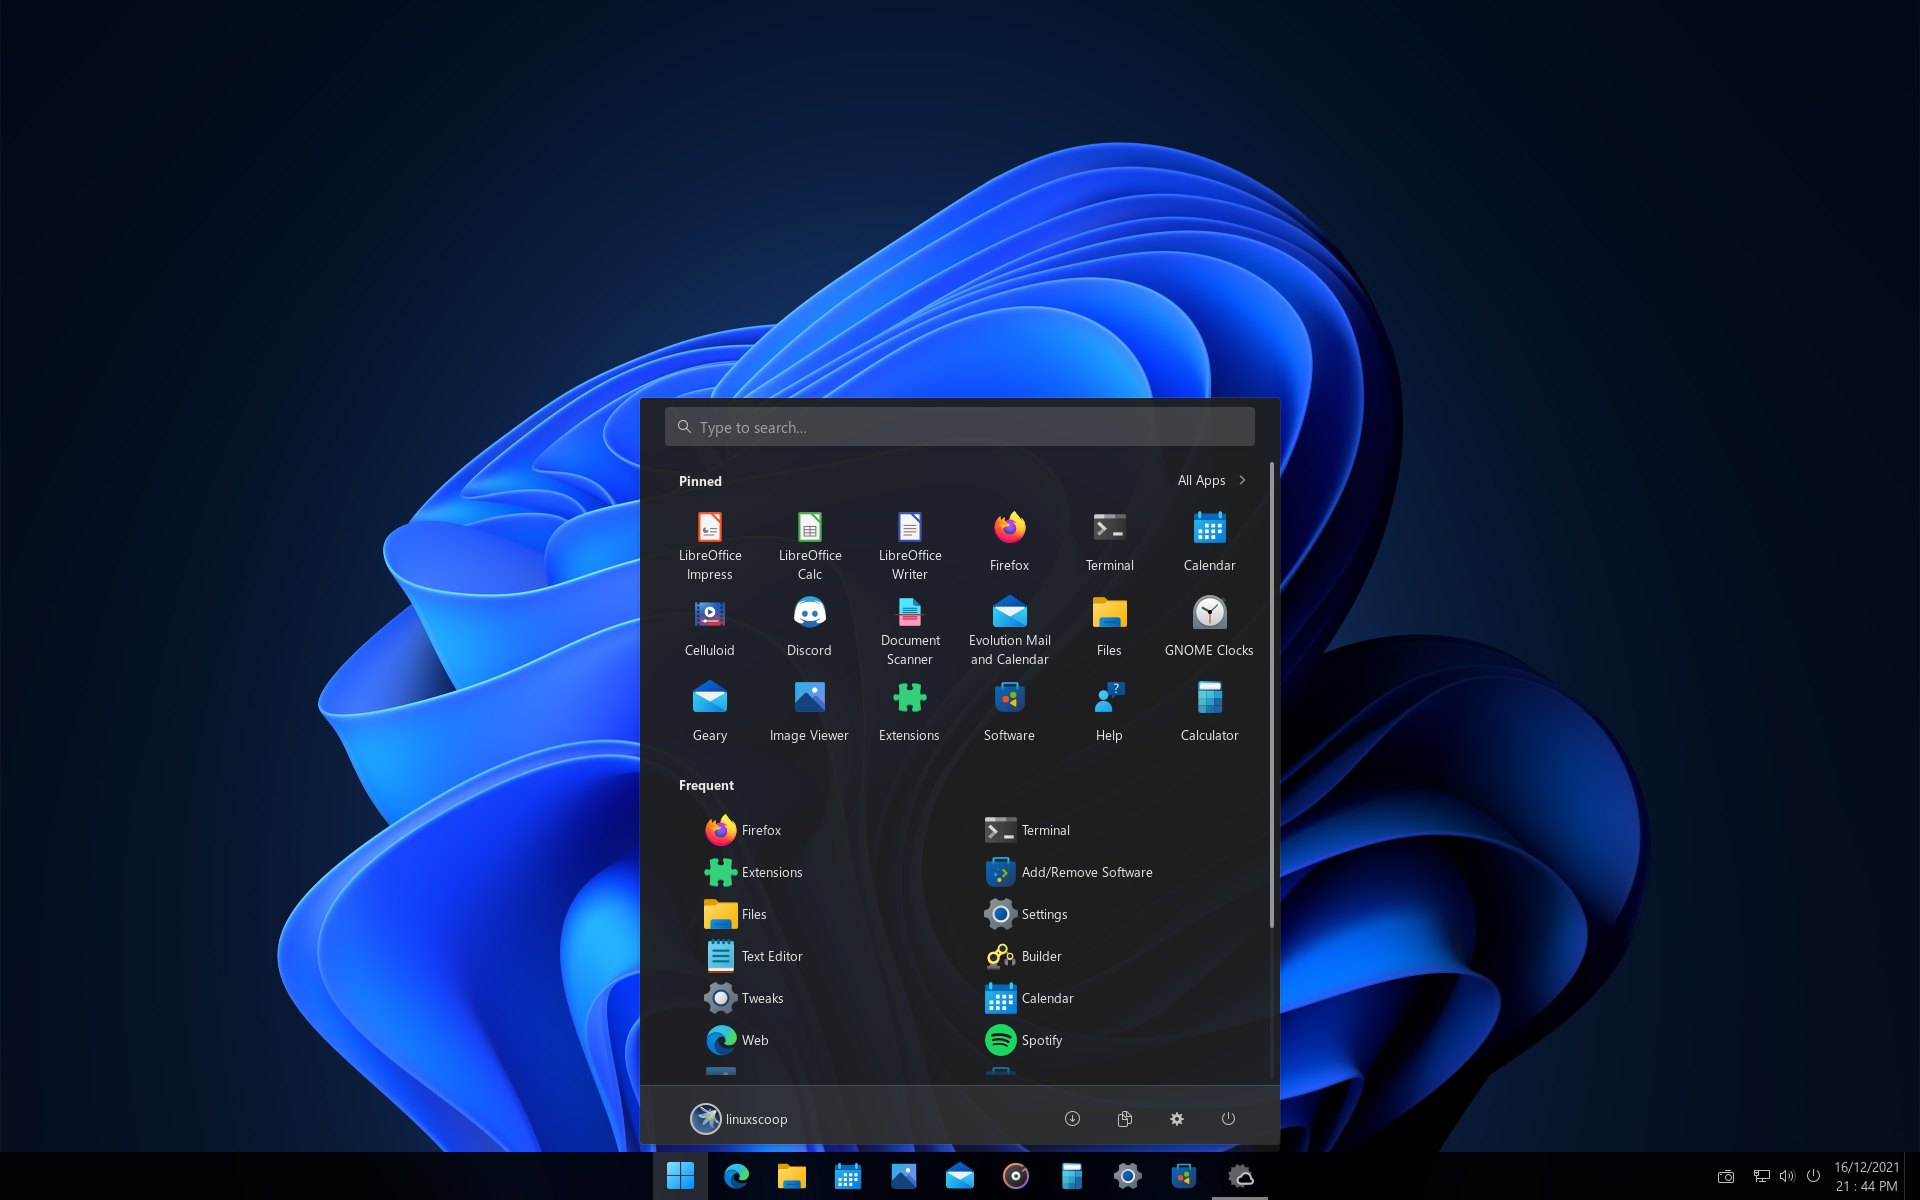This screenshot has width=1920, height=1200.
Task: Launch LibreOffice Calc pinned app
Action: (x=810, y=546)
